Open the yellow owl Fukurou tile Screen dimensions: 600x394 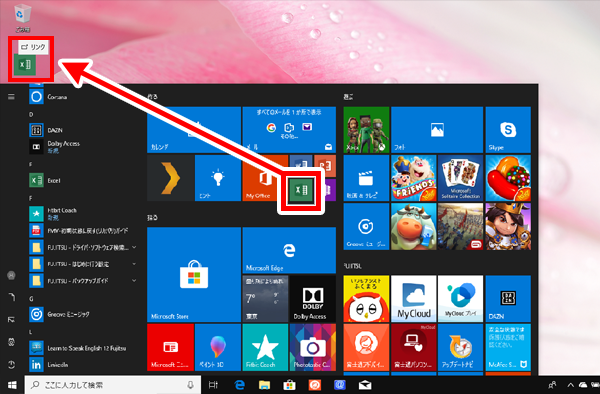(x=366, y=299)
